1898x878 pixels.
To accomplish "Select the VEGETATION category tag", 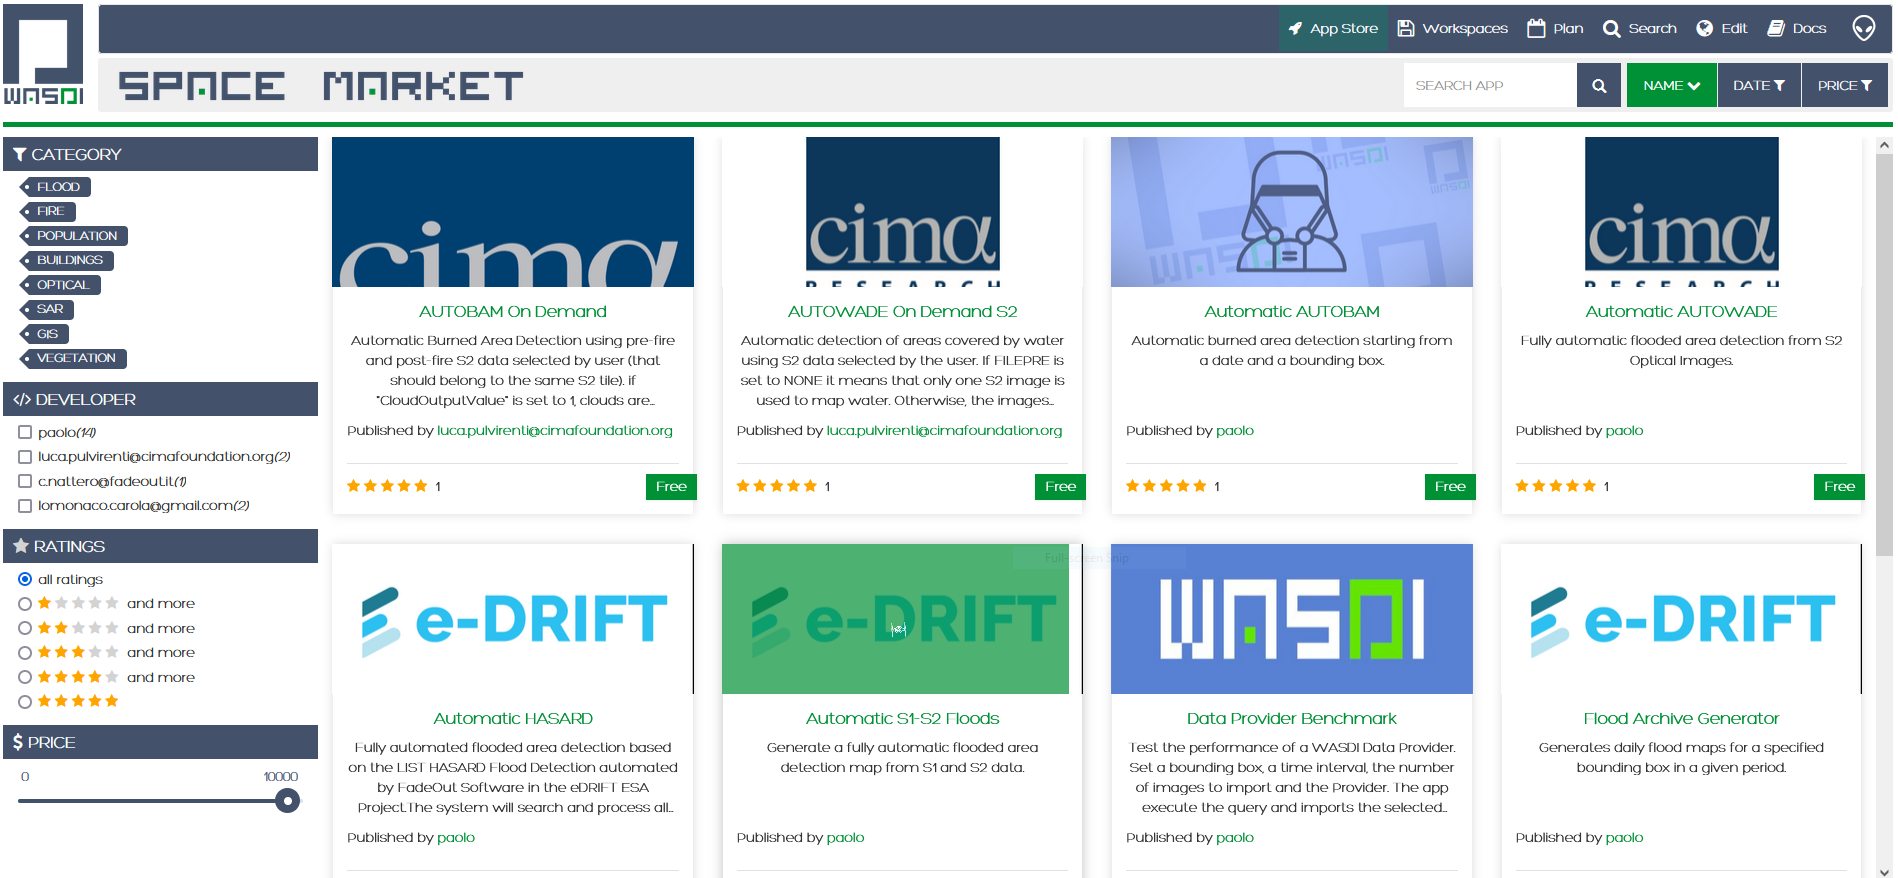I will 73,358.
